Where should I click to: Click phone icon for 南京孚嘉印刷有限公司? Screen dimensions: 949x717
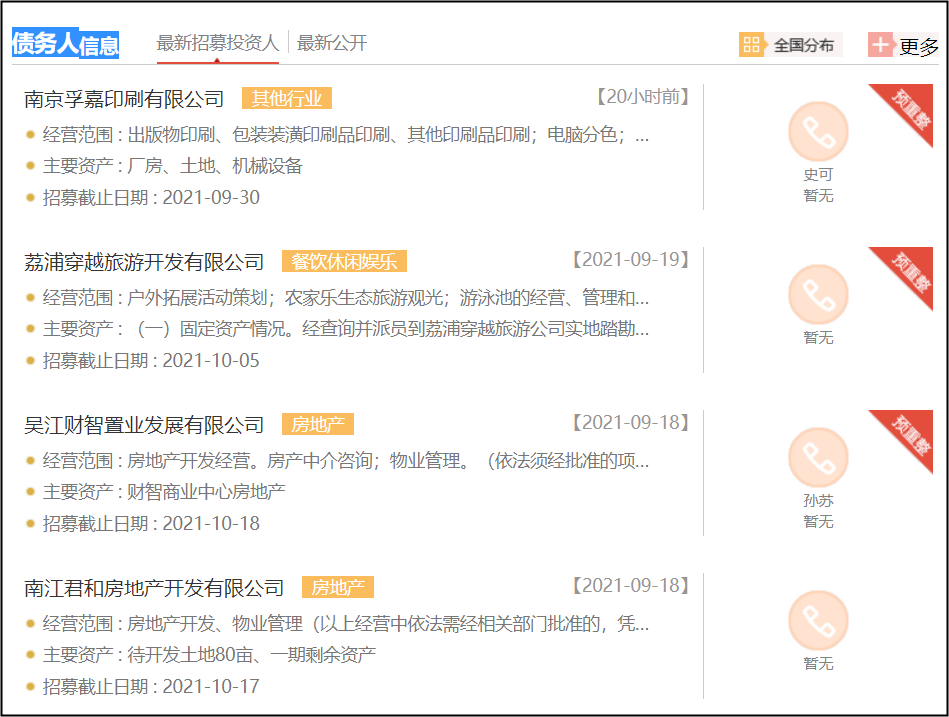pyautogui.click(x=818, y=132)
